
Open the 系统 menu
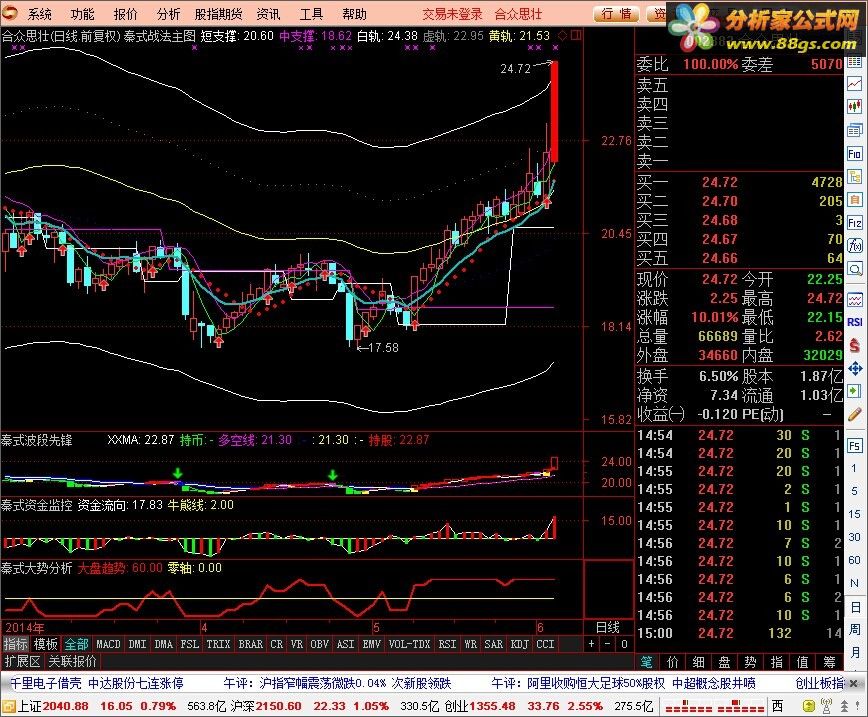39,14
